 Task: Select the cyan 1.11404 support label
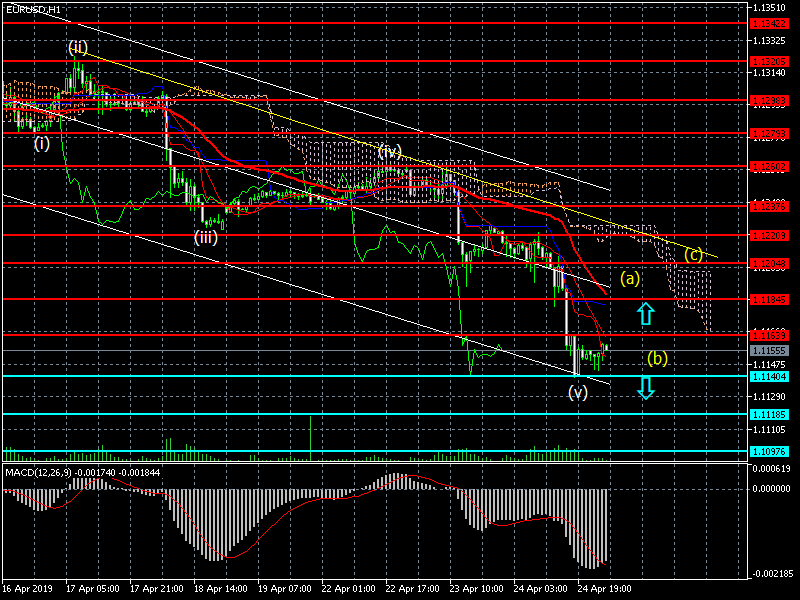tap(769, 377)
